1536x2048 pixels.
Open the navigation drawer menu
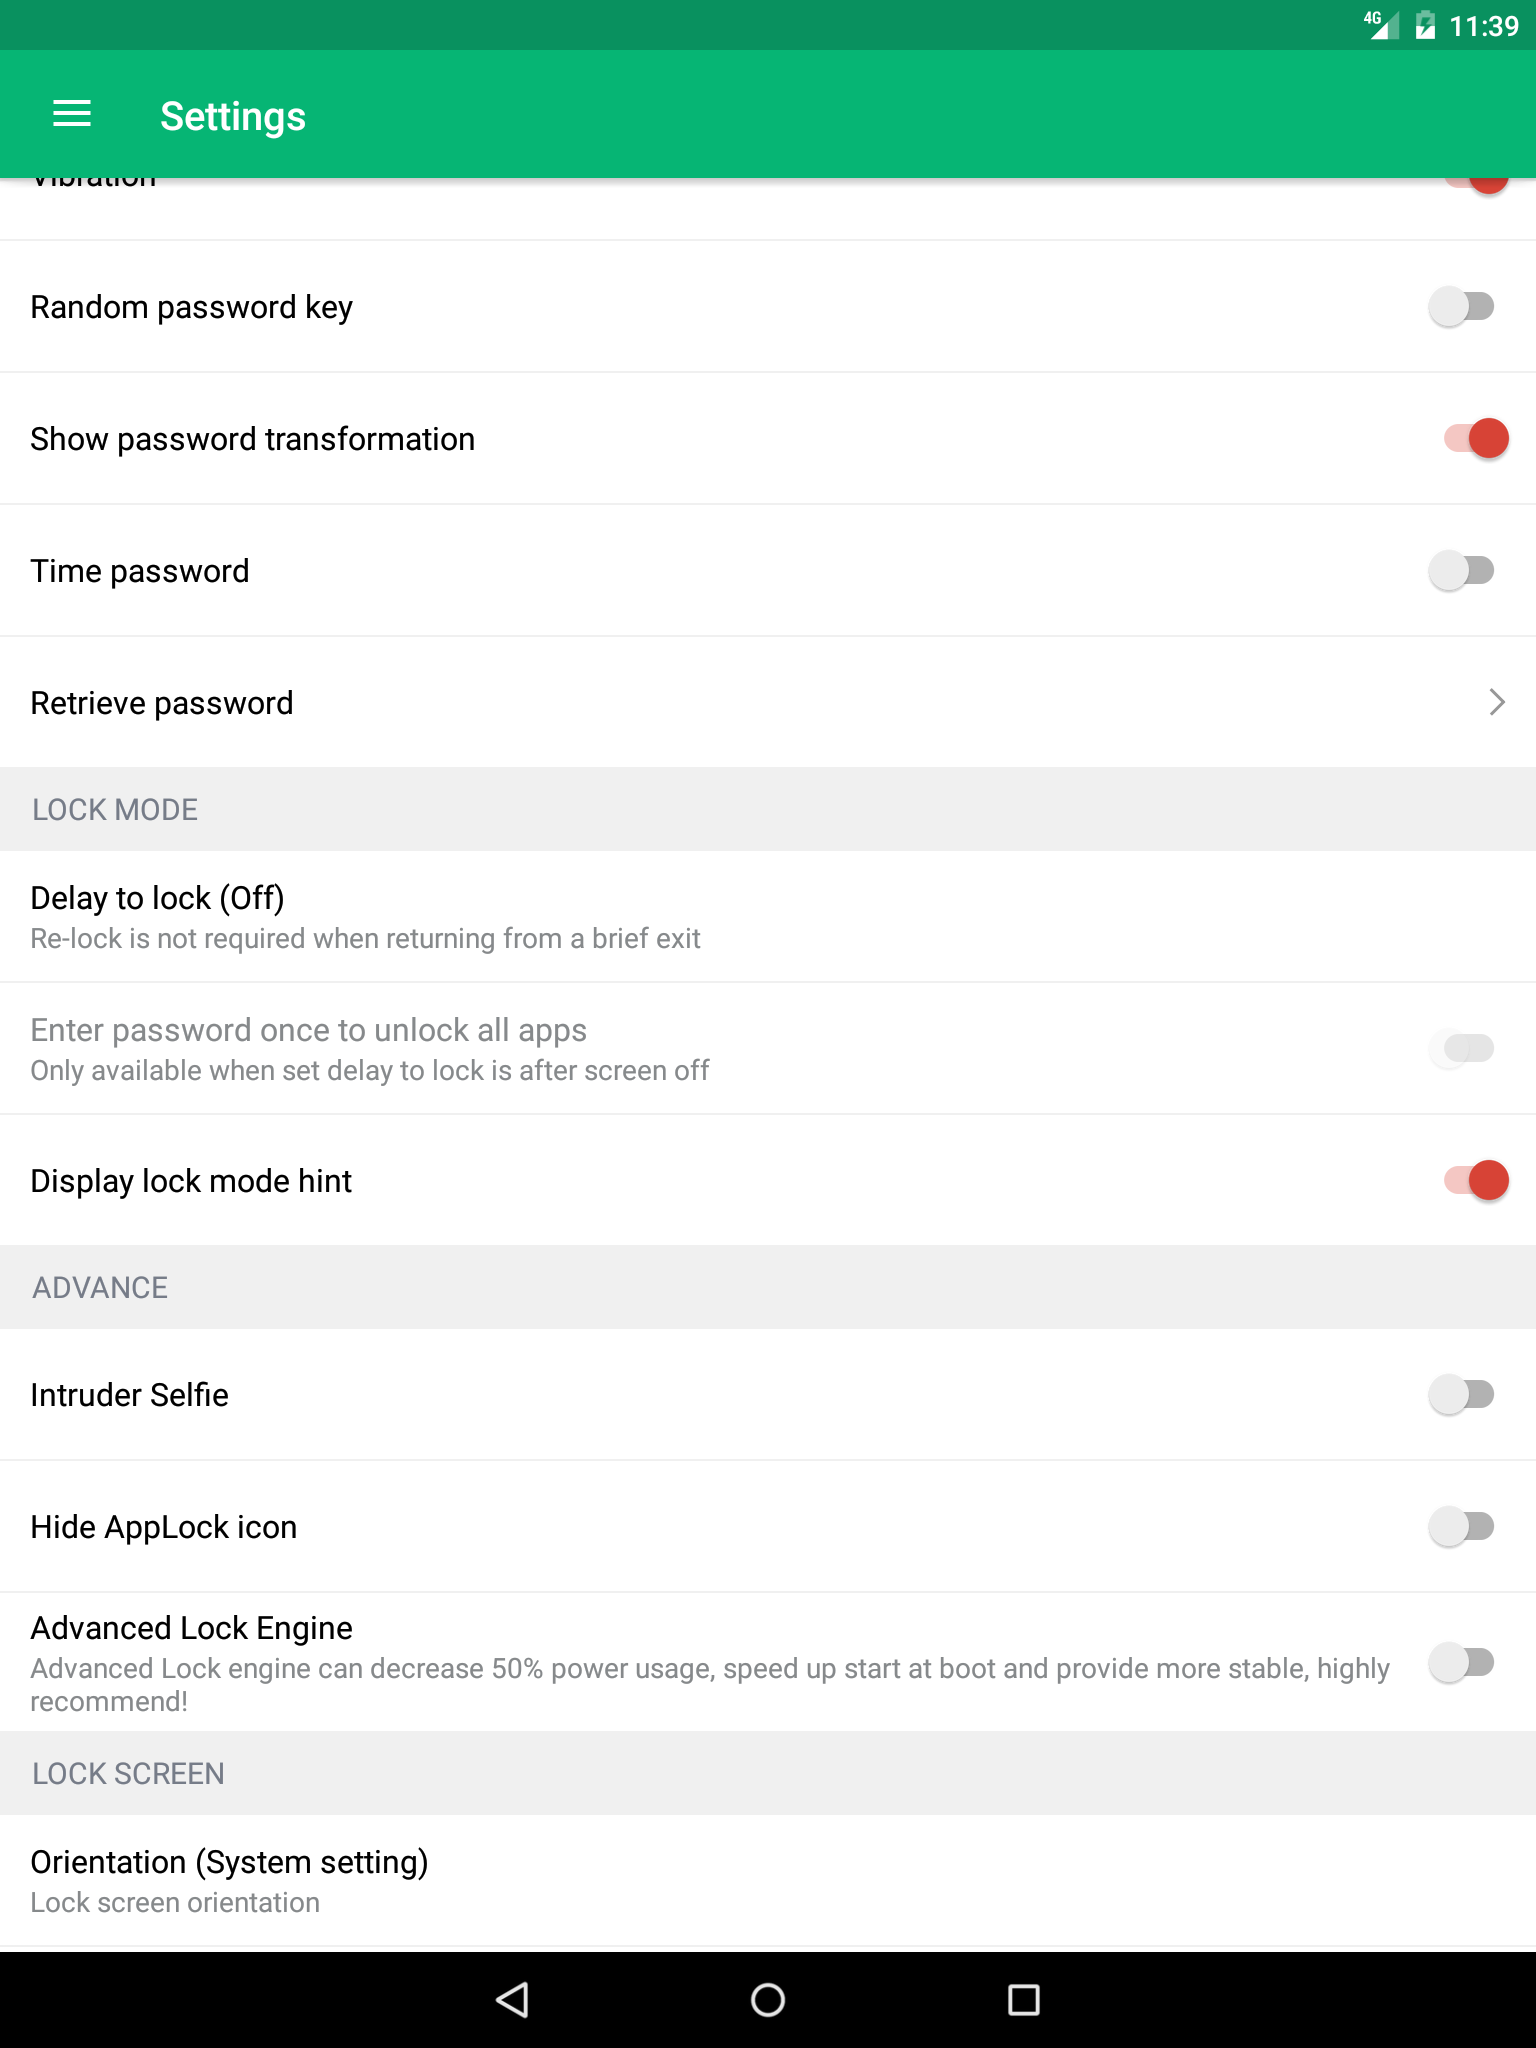pos(71,114)
